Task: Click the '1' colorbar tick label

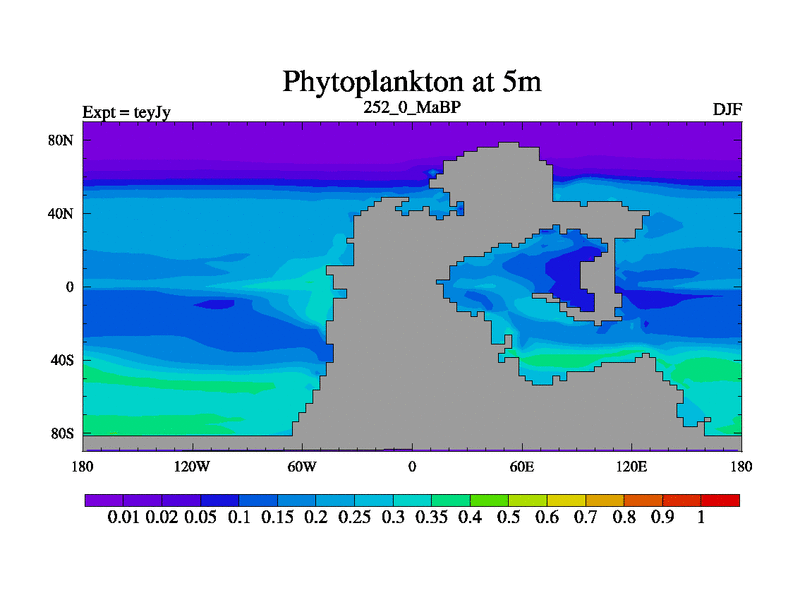Action: [702, 518]
